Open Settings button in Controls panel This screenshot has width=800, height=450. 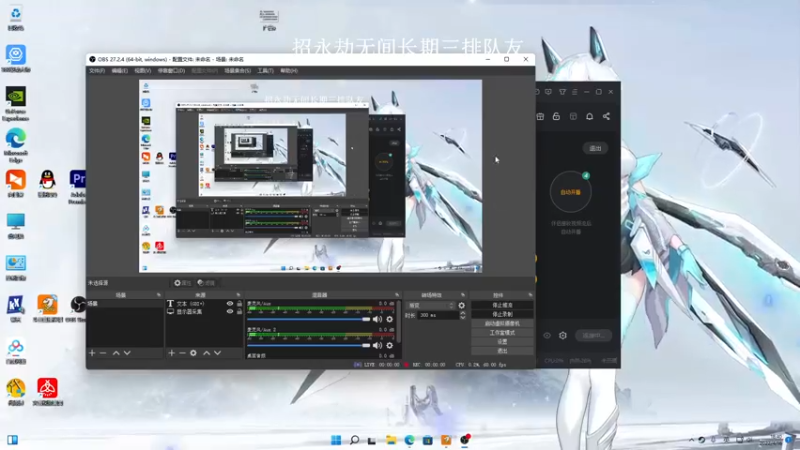pyautogui.click(x=503, y=342)
